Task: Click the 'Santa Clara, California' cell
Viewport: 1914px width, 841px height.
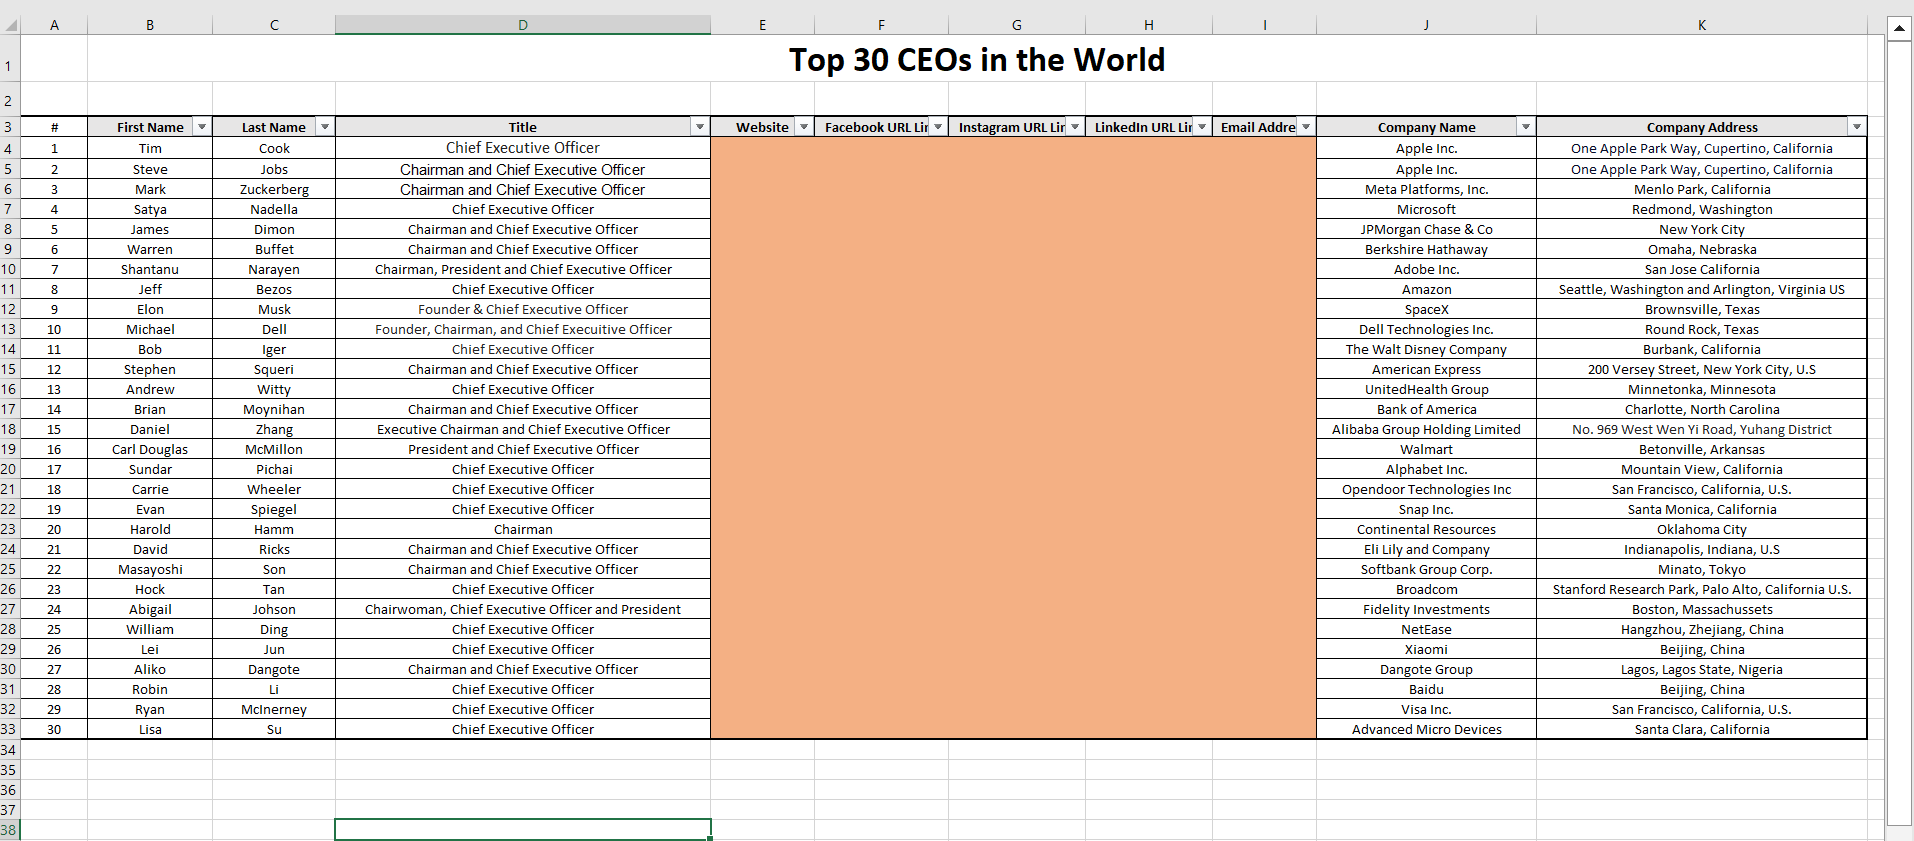Action: click(x=1702, y=729)
